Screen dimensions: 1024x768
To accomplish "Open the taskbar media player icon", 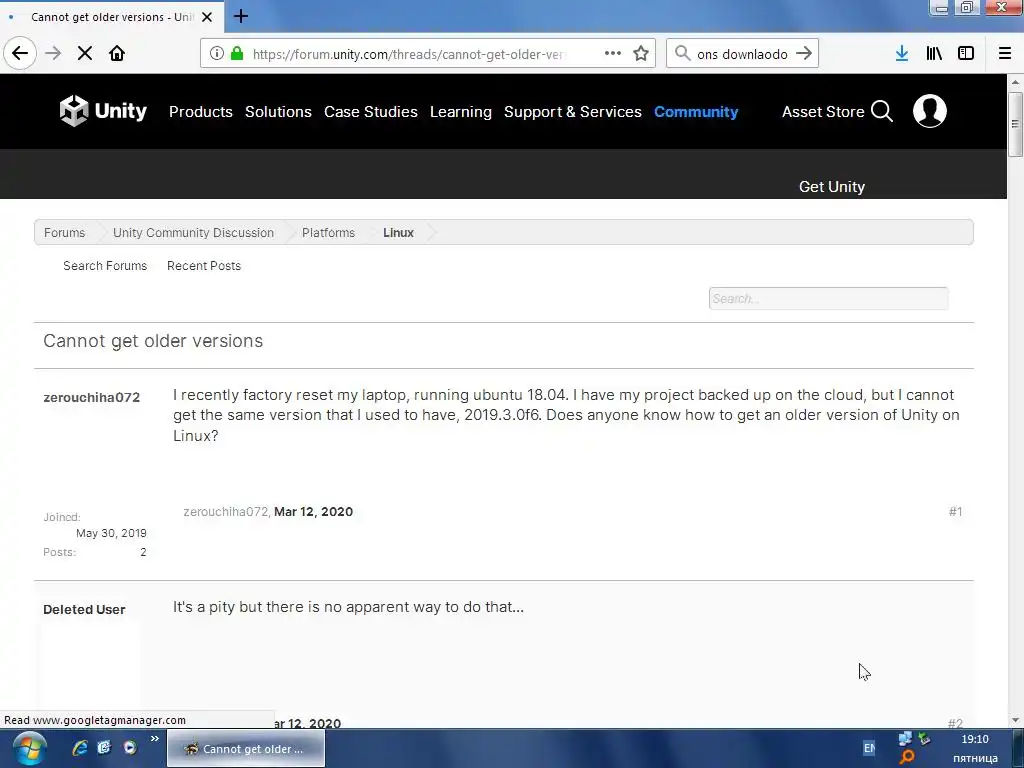I will click(x=131, y=748).
